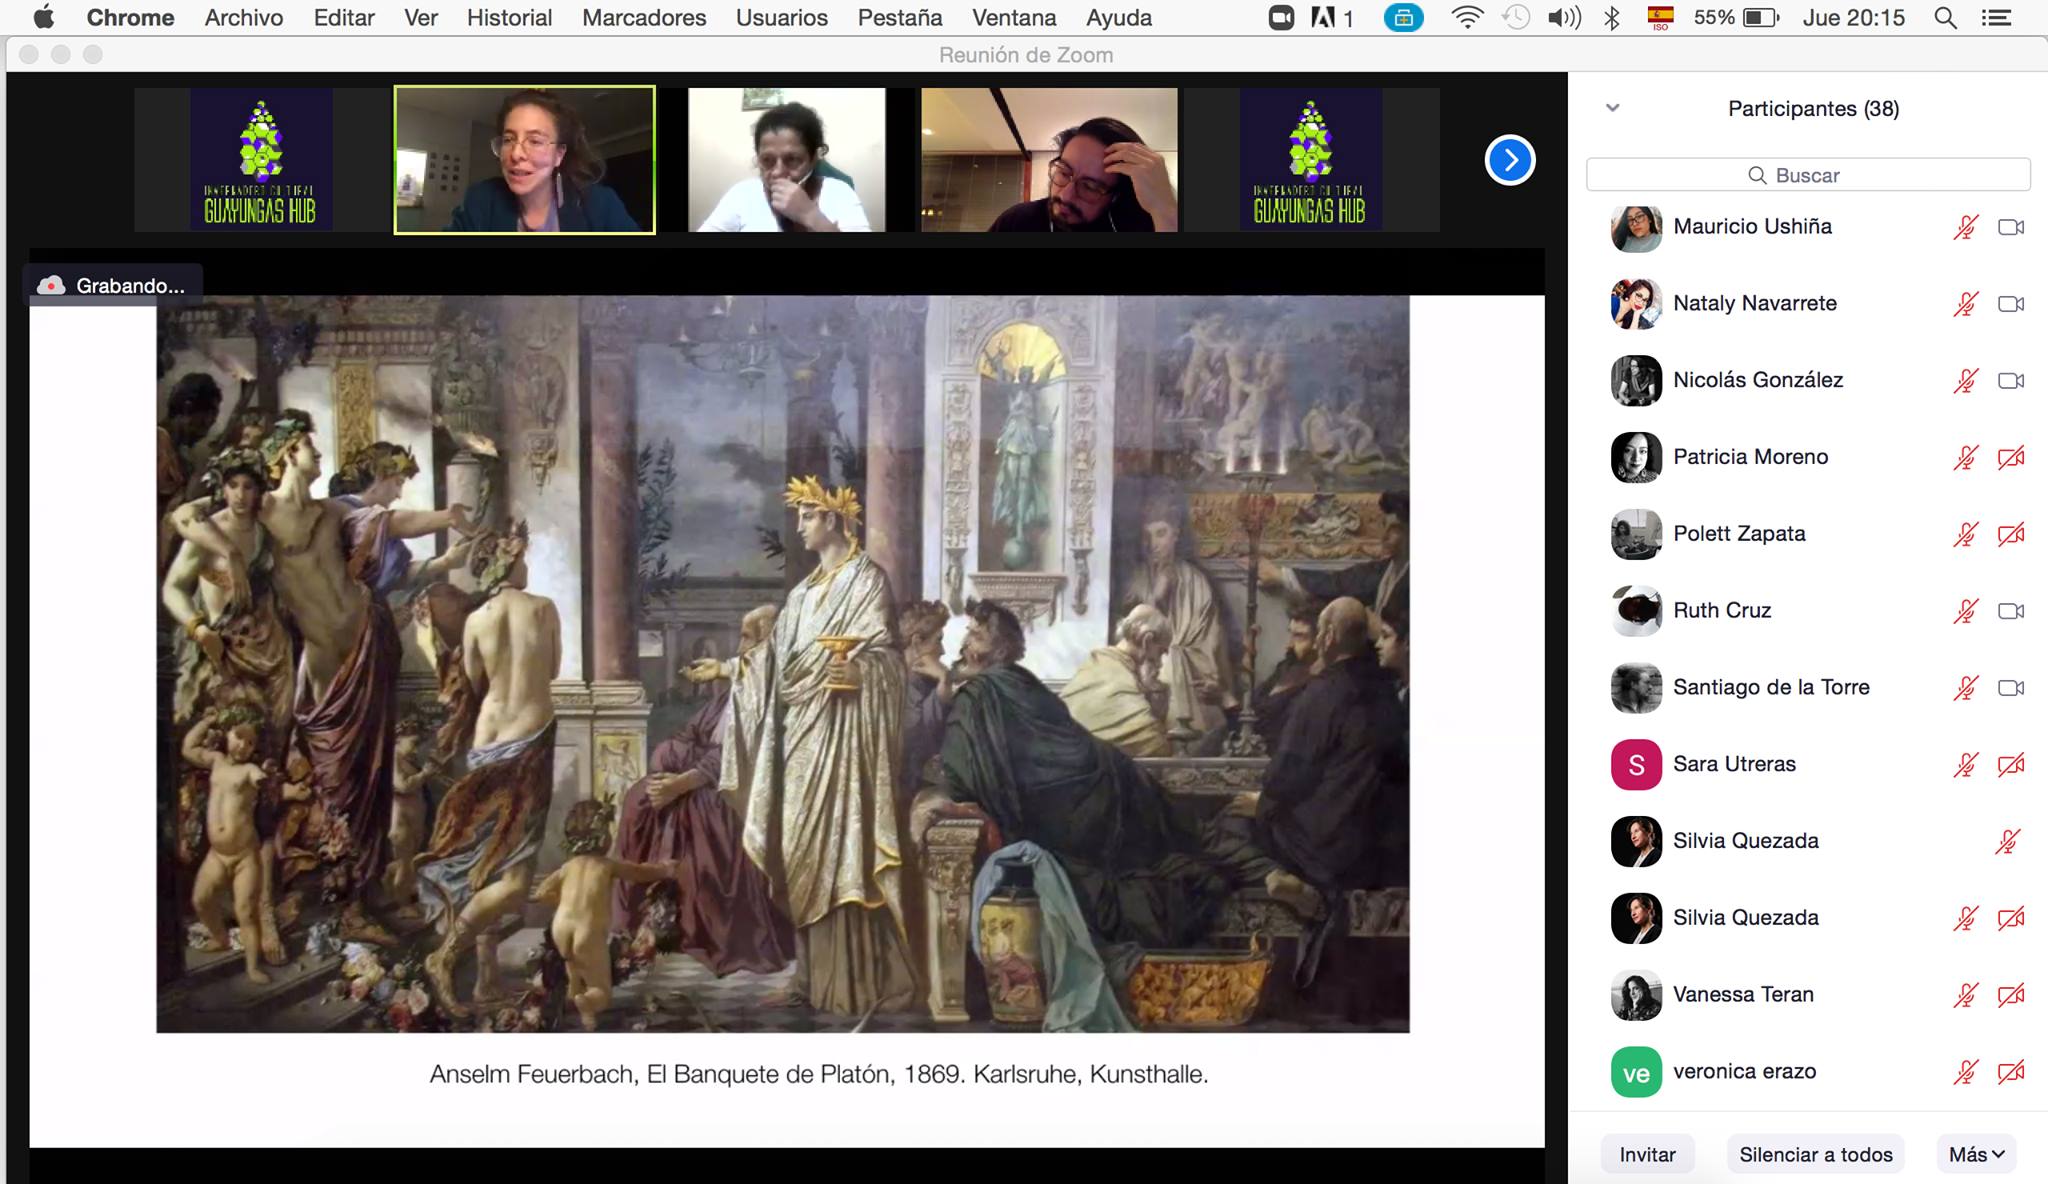2048x1184 pixels.
Task: Select the video of man wearing headphones
Action: 1049,160
